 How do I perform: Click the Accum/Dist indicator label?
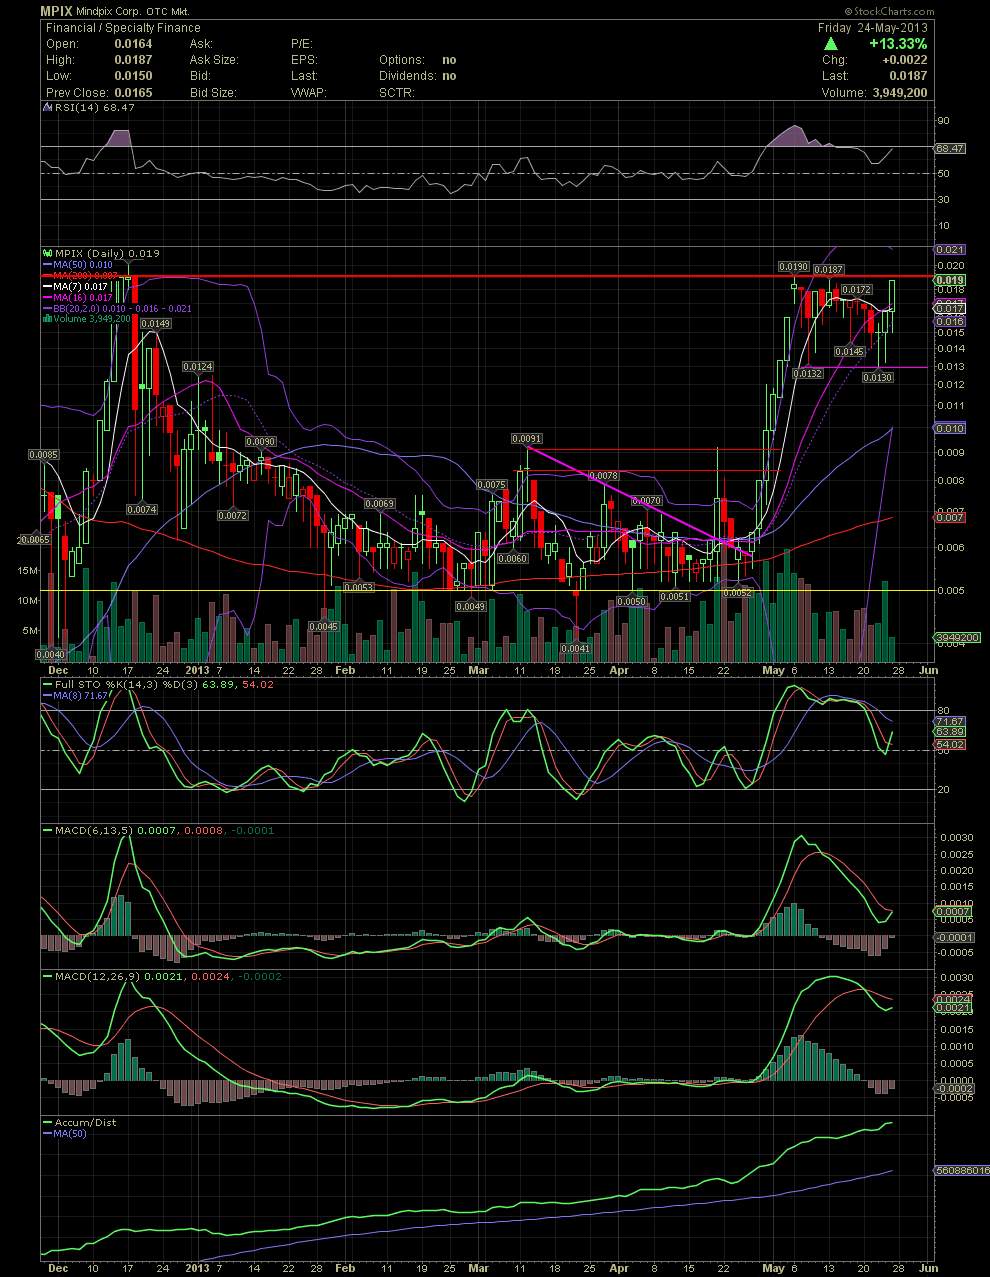point(84,1122)
